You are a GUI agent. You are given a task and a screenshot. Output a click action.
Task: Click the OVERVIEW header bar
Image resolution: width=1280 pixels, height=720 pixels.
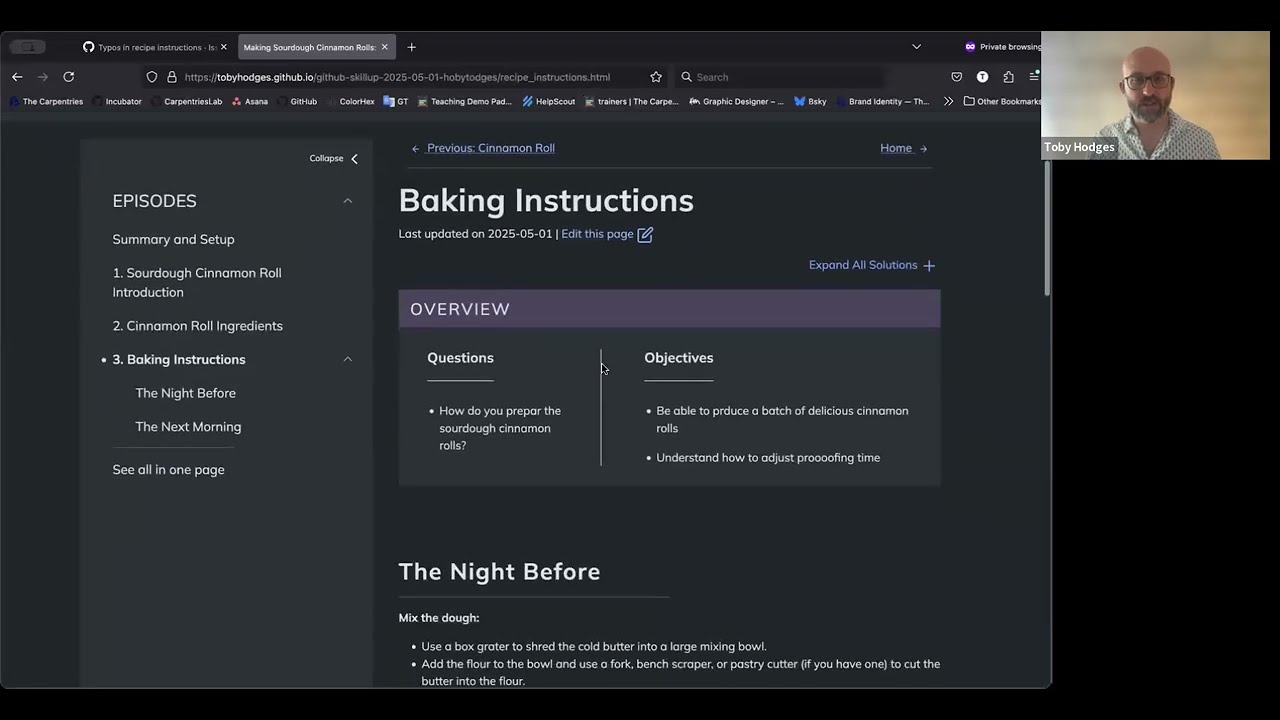click(669, 309)
